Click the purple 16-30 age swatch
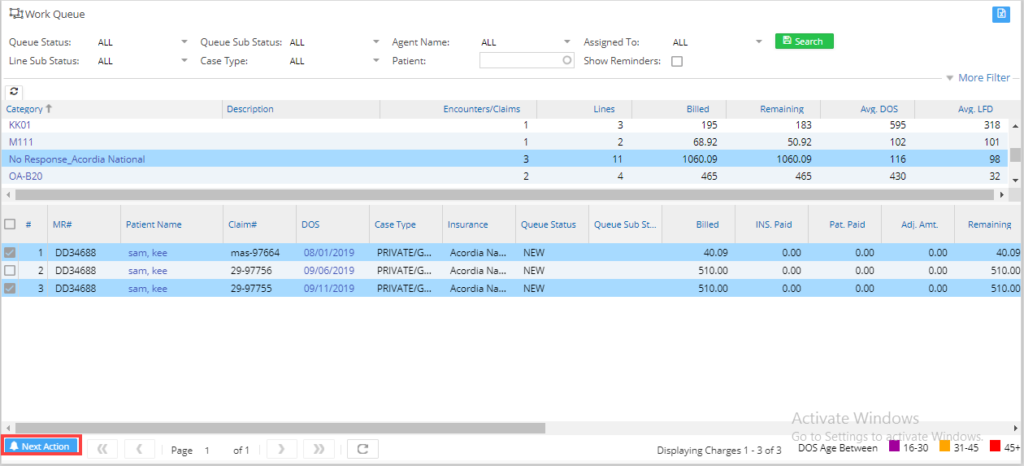Screen dimensions: 1024x466 point(894,447)
